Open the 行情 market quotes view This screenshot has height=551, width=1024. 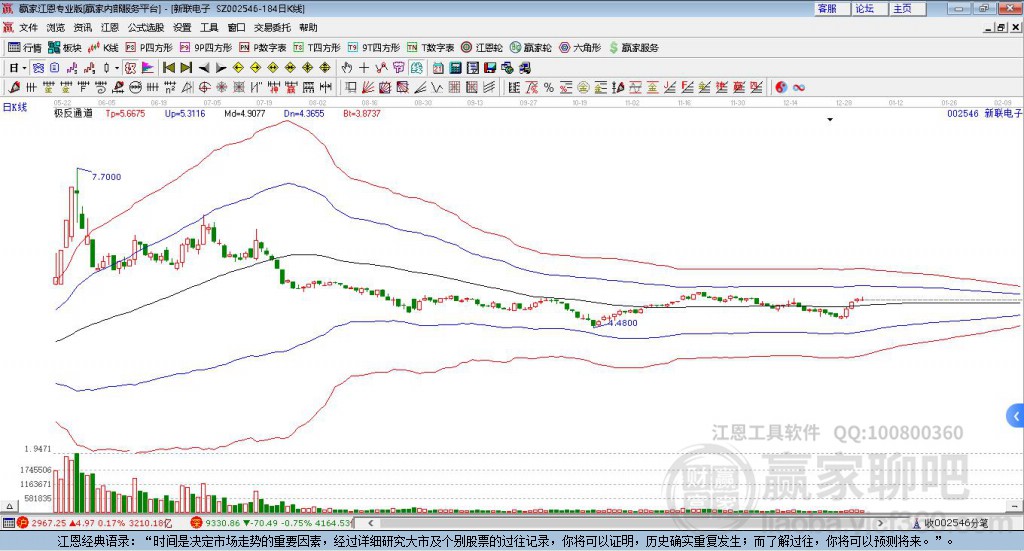pos(25,48)
